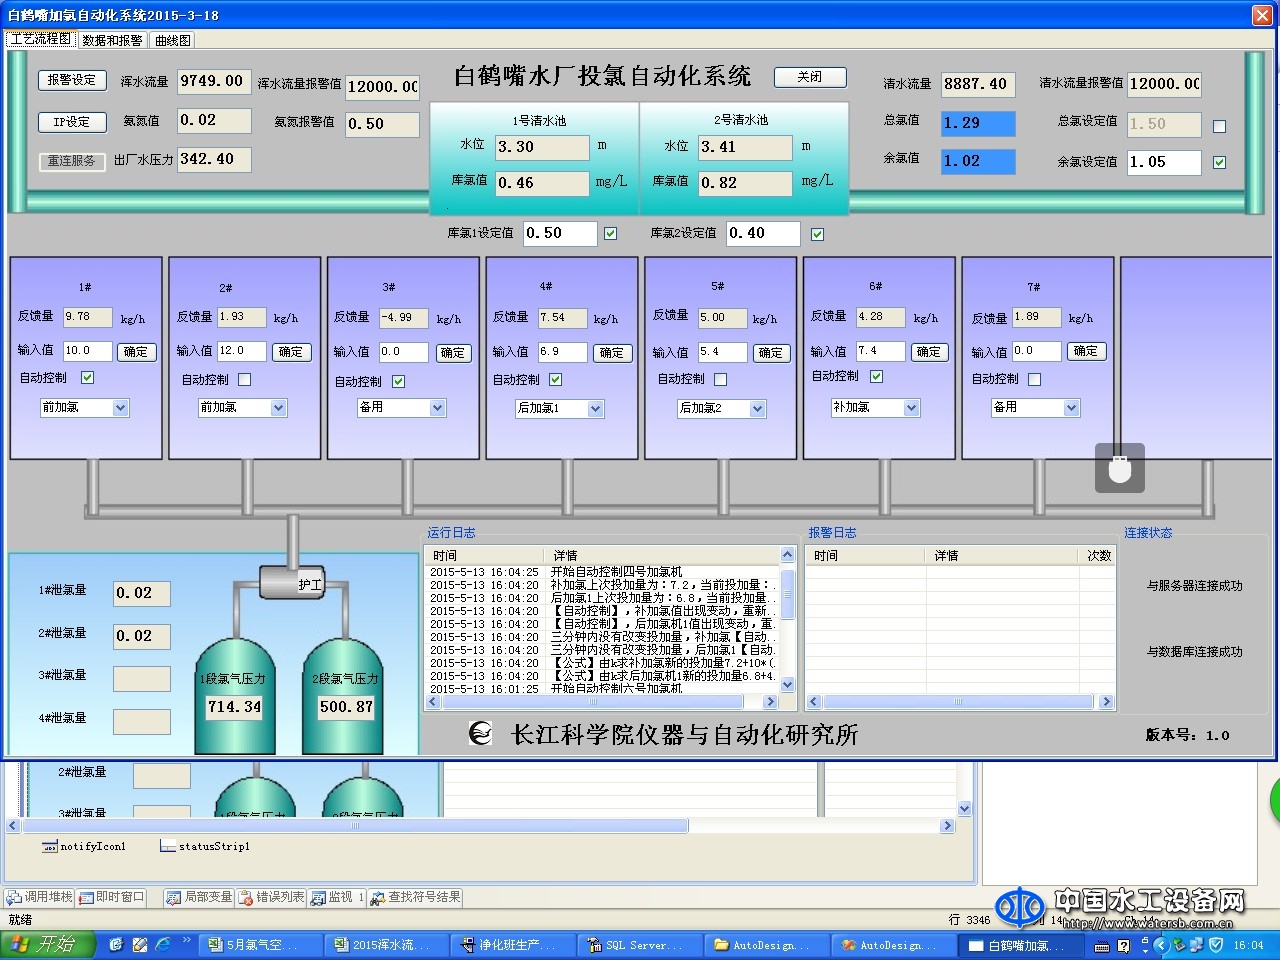The height and width of the screenshot is (960, 1280).
Task: Enable 自动控制 for chlorinator 4#
Action: tap(555, 379)
